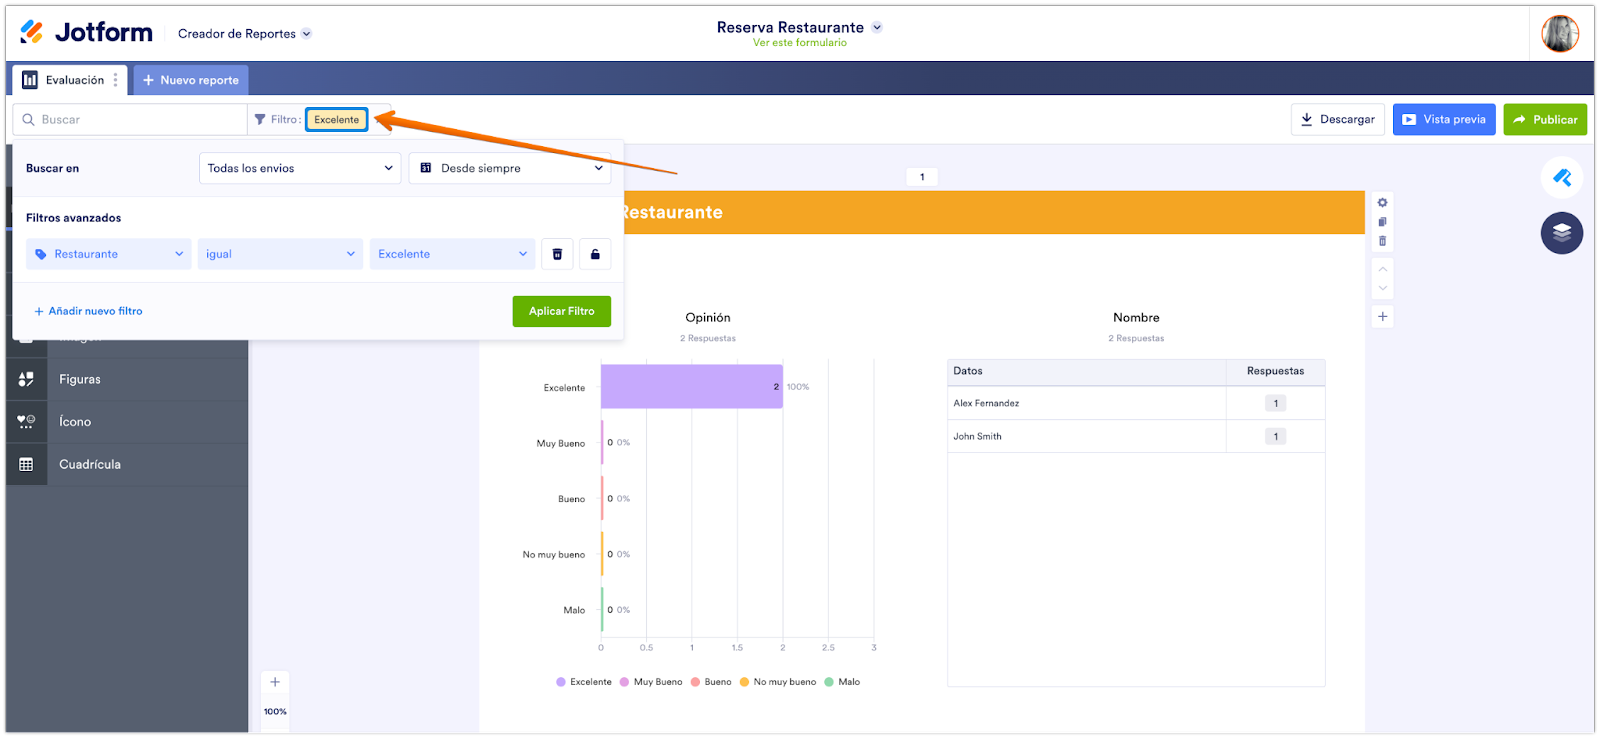Open the Desde siempre date dropdown
The image size is (1600, 738).
click(x=510, y=168)
